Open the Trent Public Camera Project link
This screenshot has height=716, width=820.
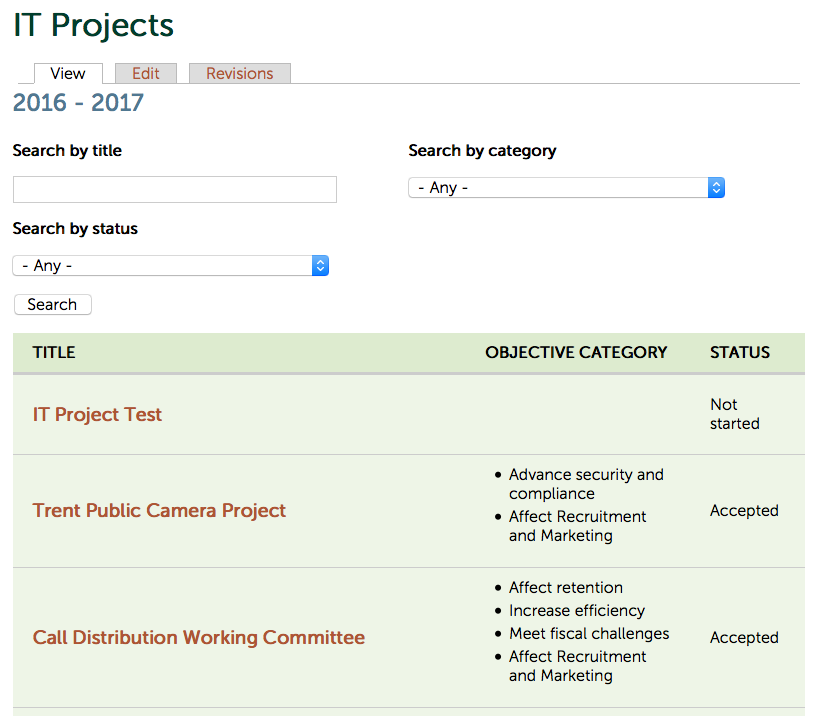tap(159, 511)
